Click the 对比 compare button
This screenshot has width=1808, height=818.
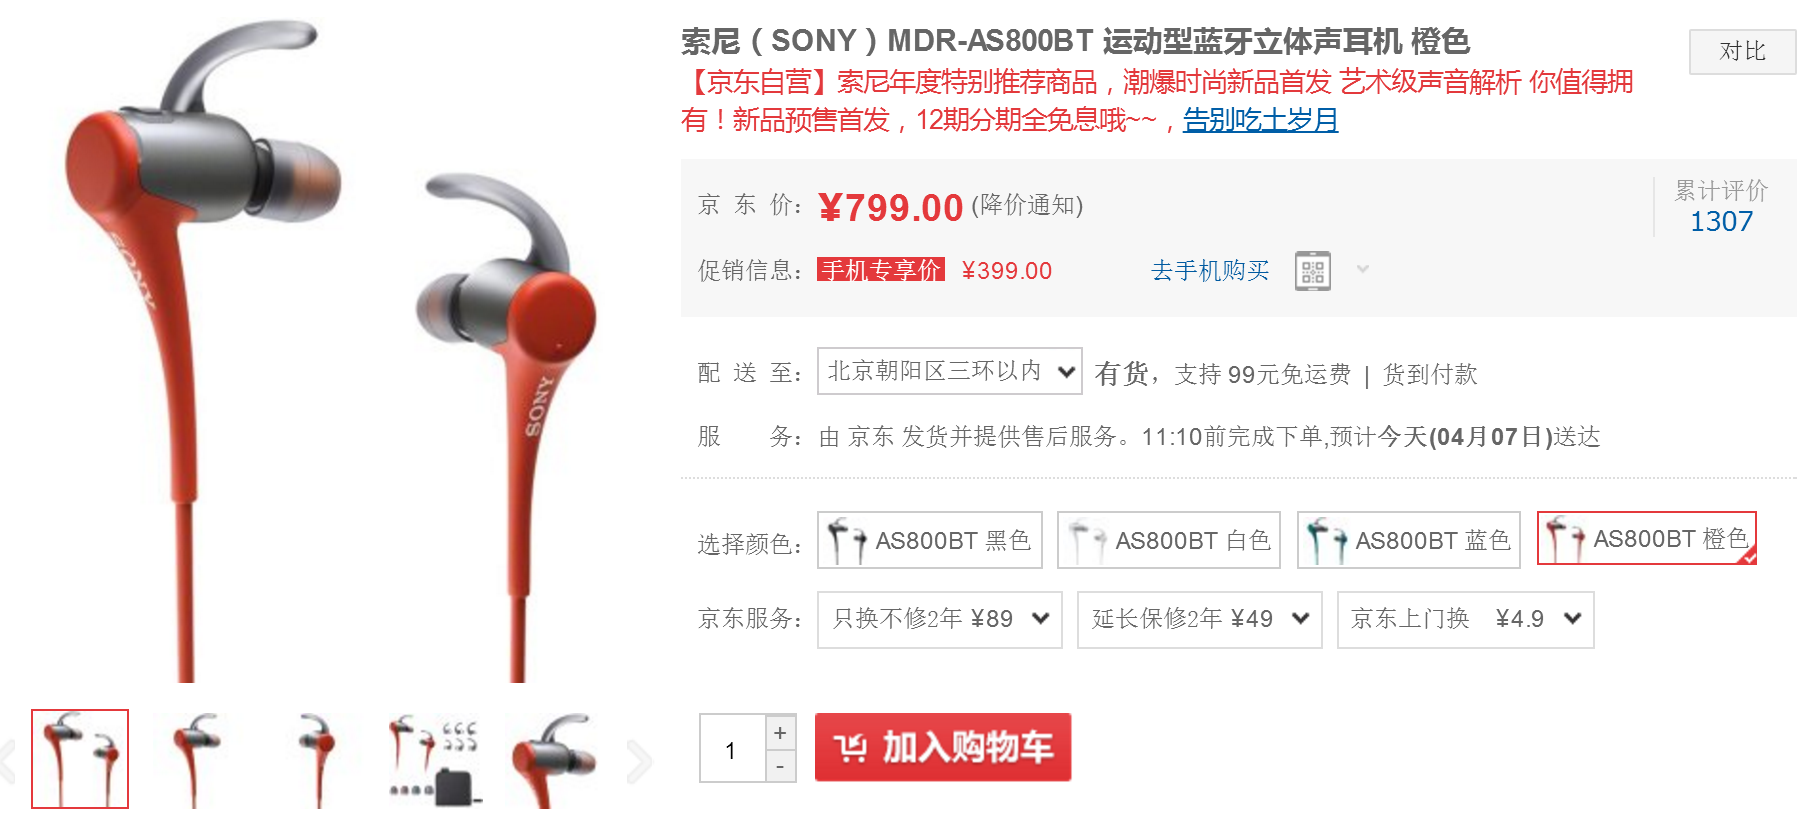pos(1742,52)
